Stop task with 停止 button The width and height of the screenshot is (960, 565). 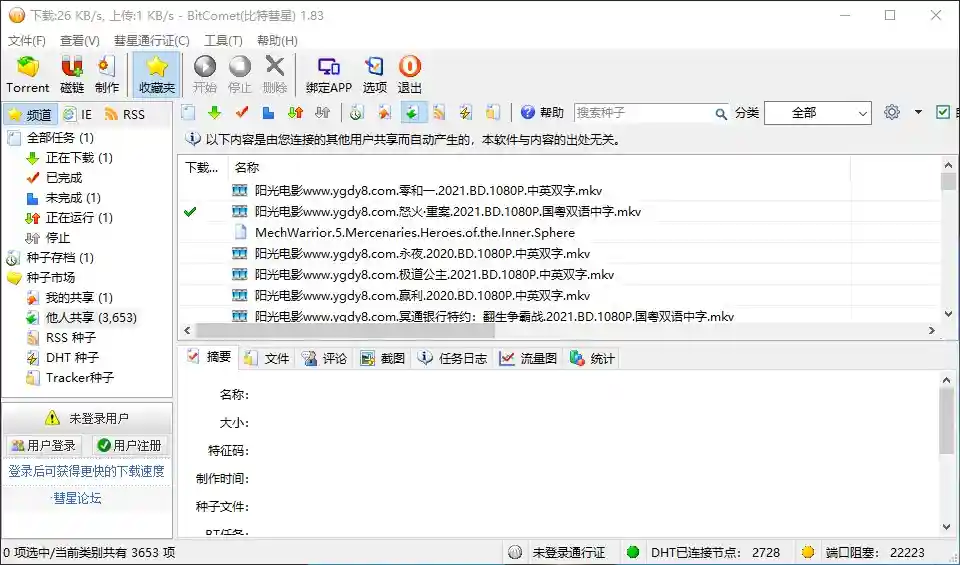click(x=239, y=75)
